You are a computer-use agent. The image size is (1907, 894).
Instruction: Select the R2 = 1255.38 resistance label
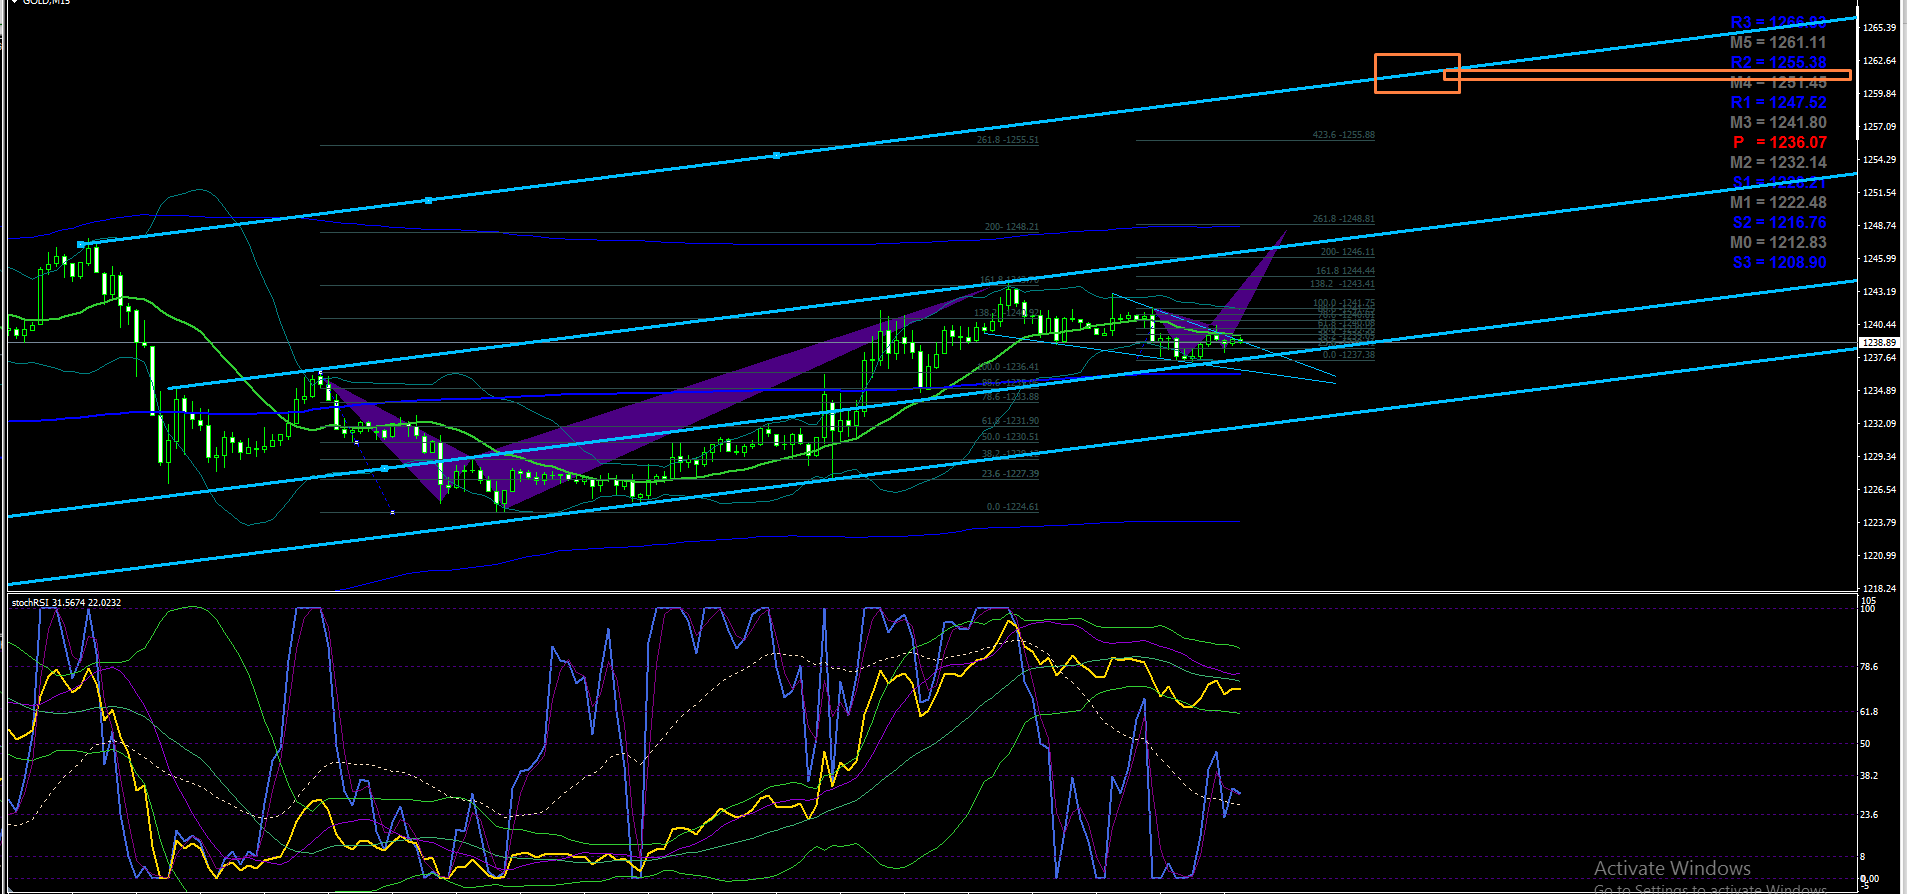point(1778,62)
